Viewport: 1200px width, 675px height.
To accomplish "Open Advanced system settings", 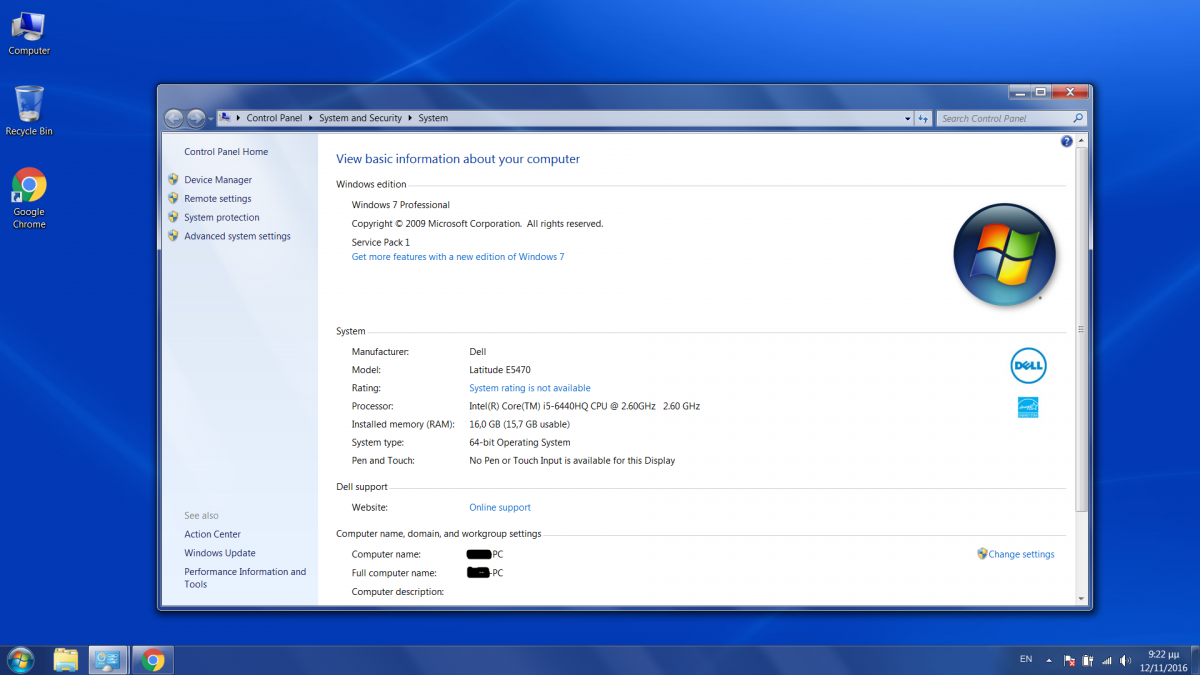I will click(x=237, y=236).
